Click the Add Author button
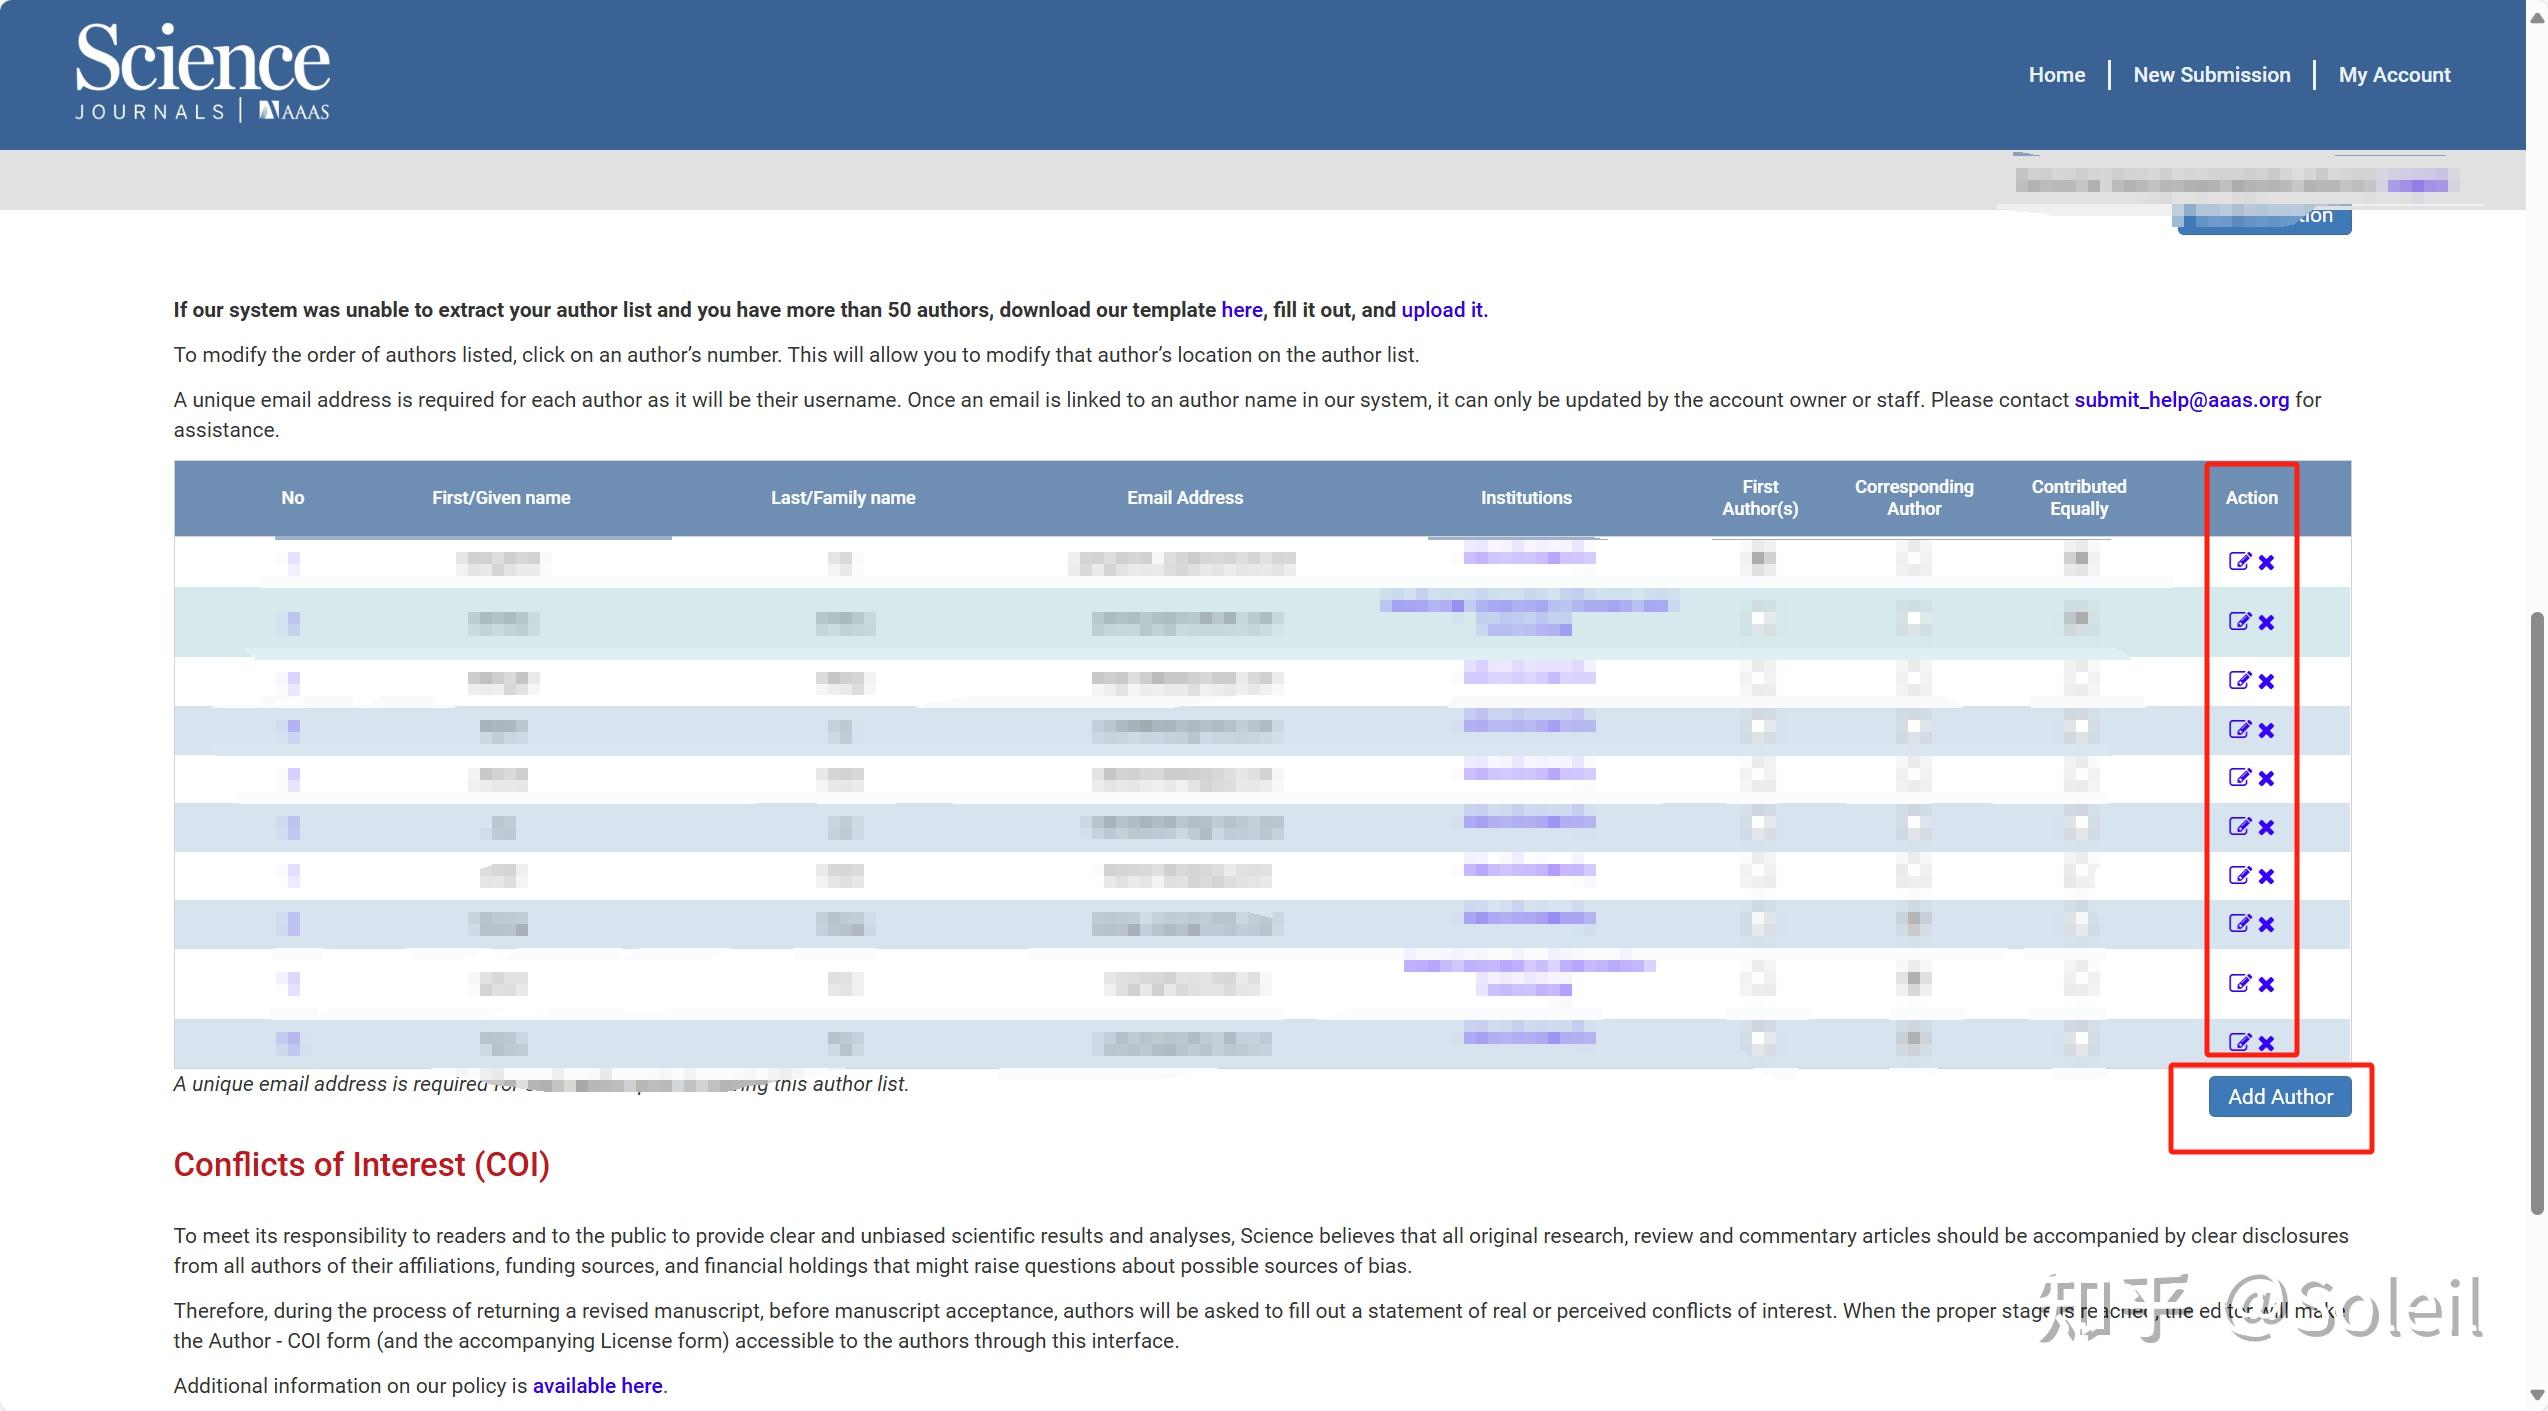The image size is (2548, 1411). pyautogui.click(x=2279, y=1097)
